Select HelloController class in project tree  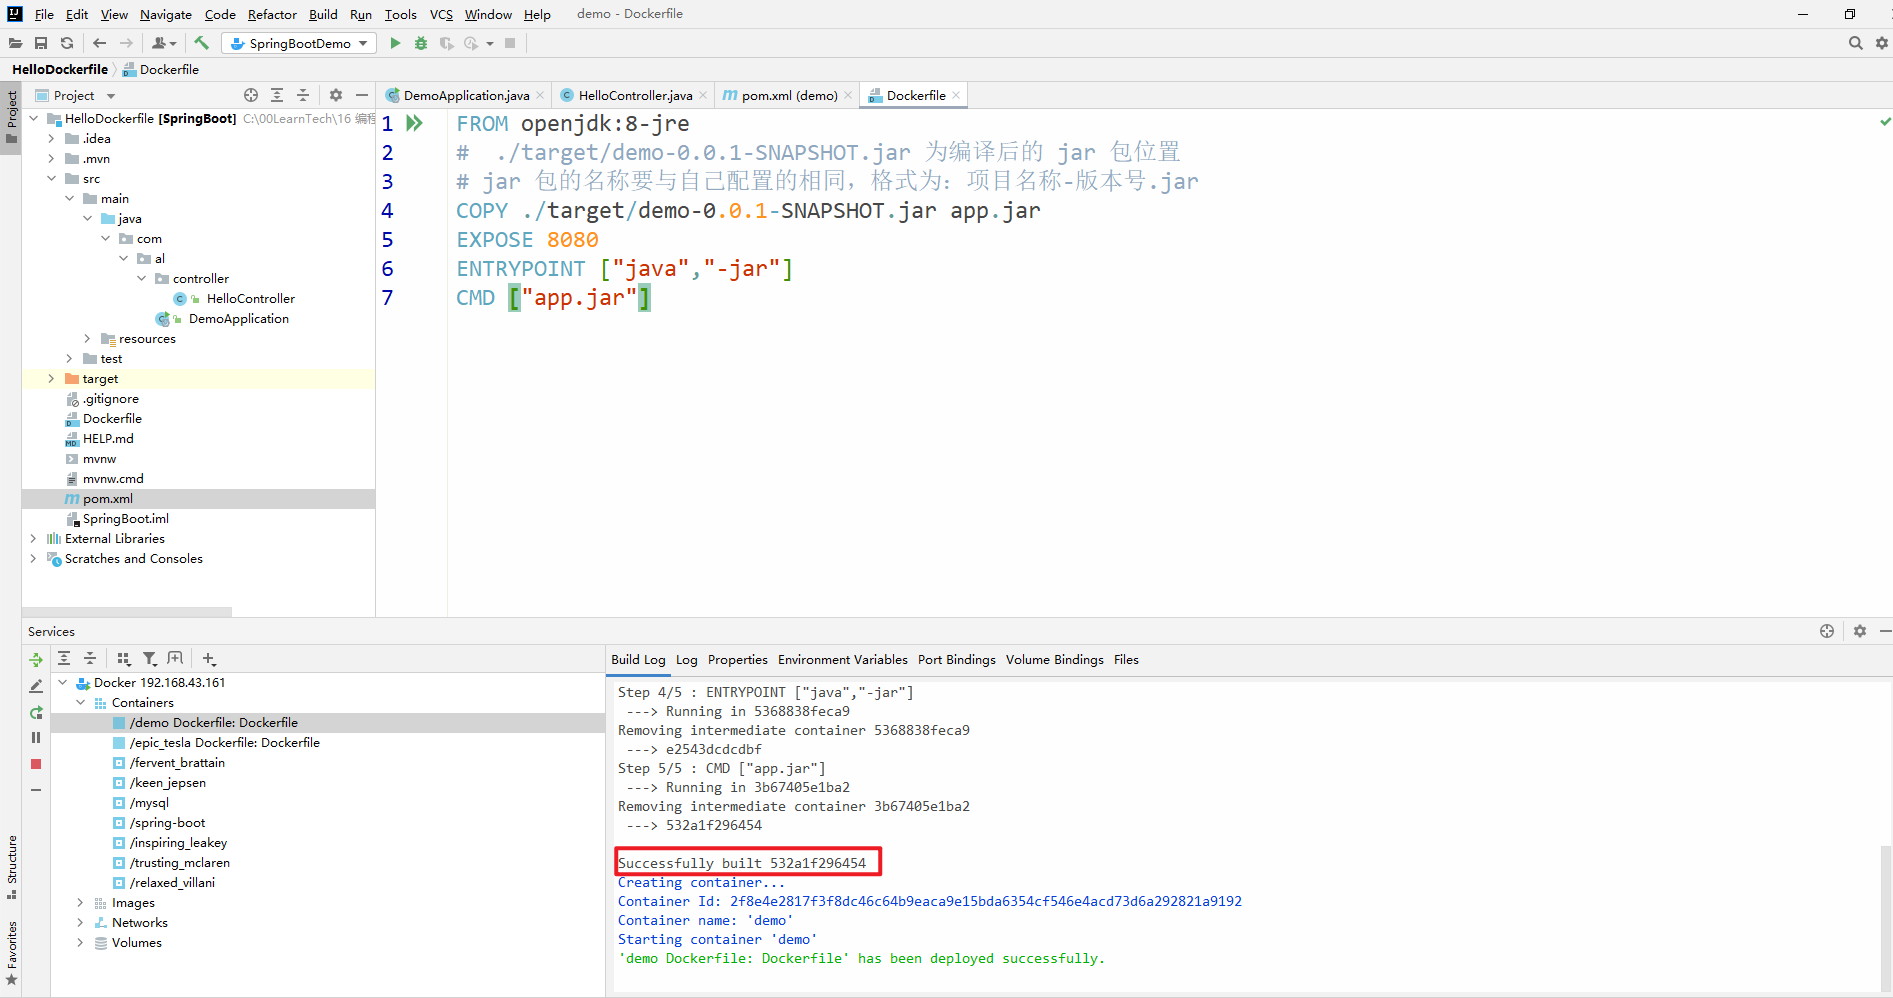(x=251, y=299)
